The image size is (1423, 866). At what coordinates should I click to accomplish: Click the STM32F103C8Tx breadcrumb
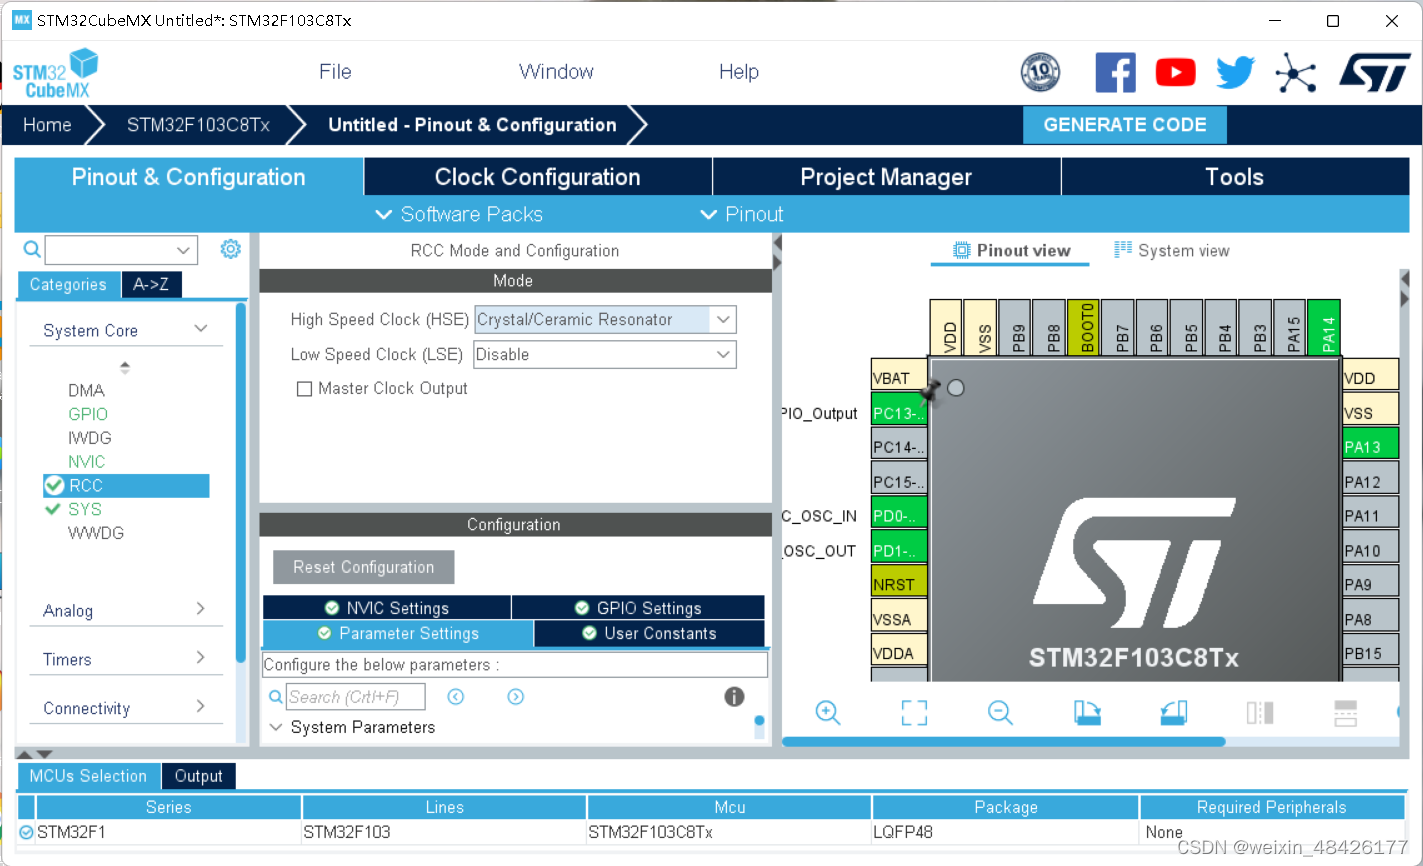point(198,125)
